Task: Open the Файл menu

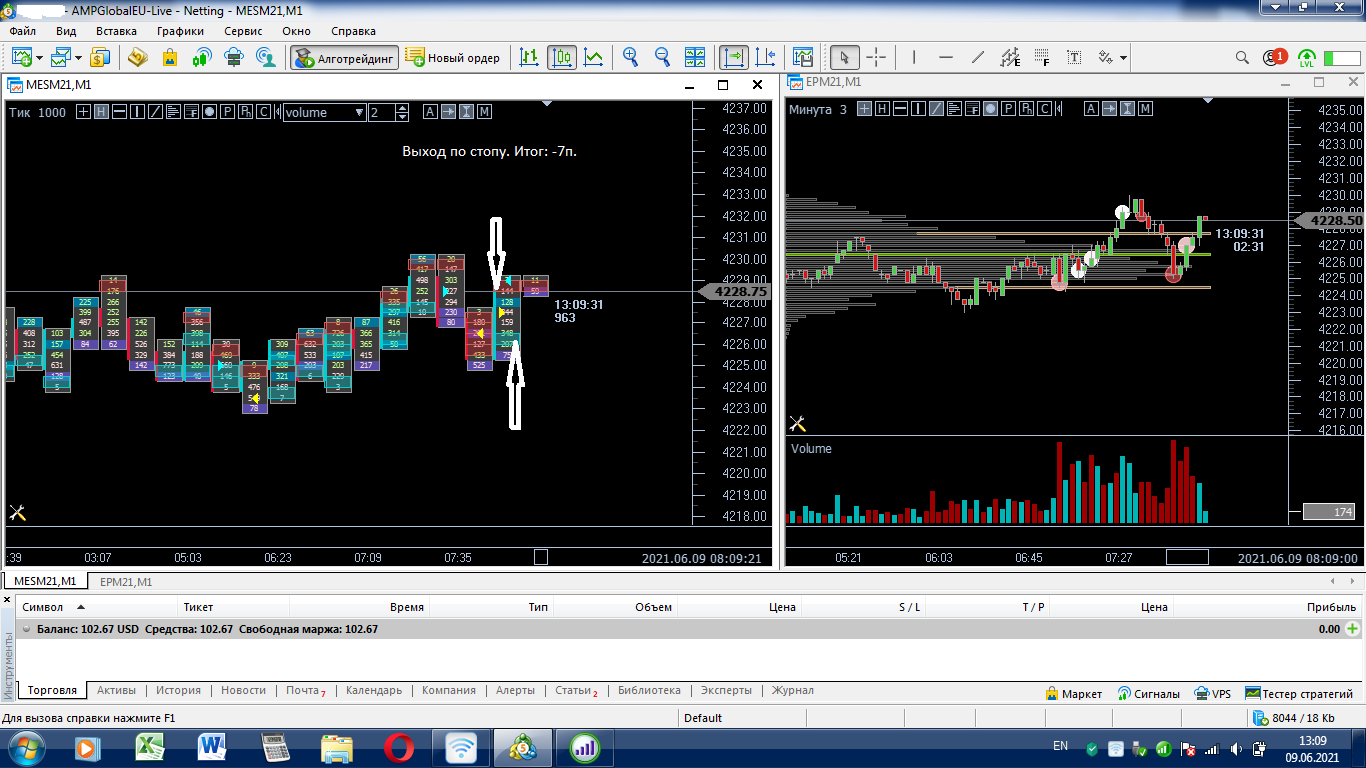Action: click(22, 31)
